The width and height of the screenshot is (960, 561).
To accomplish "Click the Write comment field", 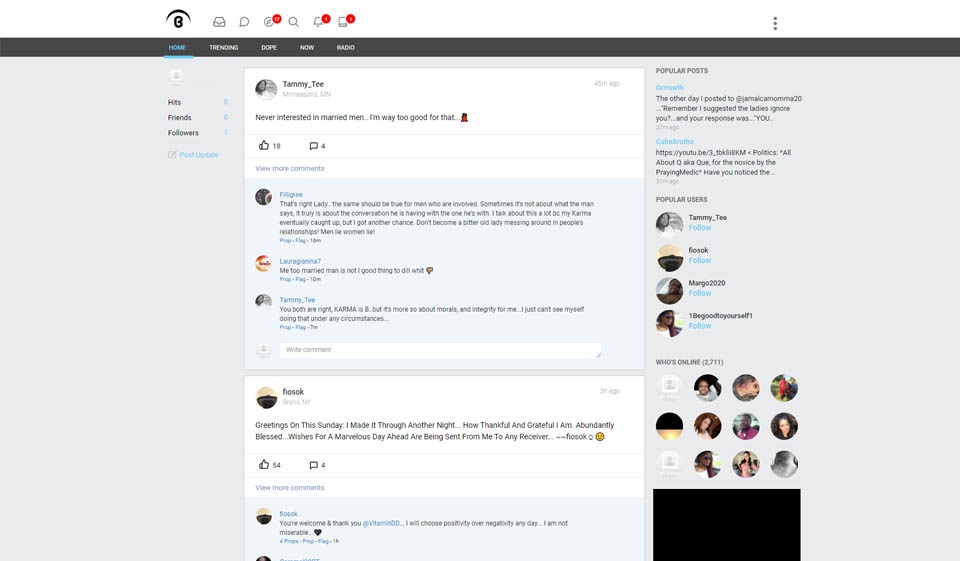I will [x=440, y=350].
